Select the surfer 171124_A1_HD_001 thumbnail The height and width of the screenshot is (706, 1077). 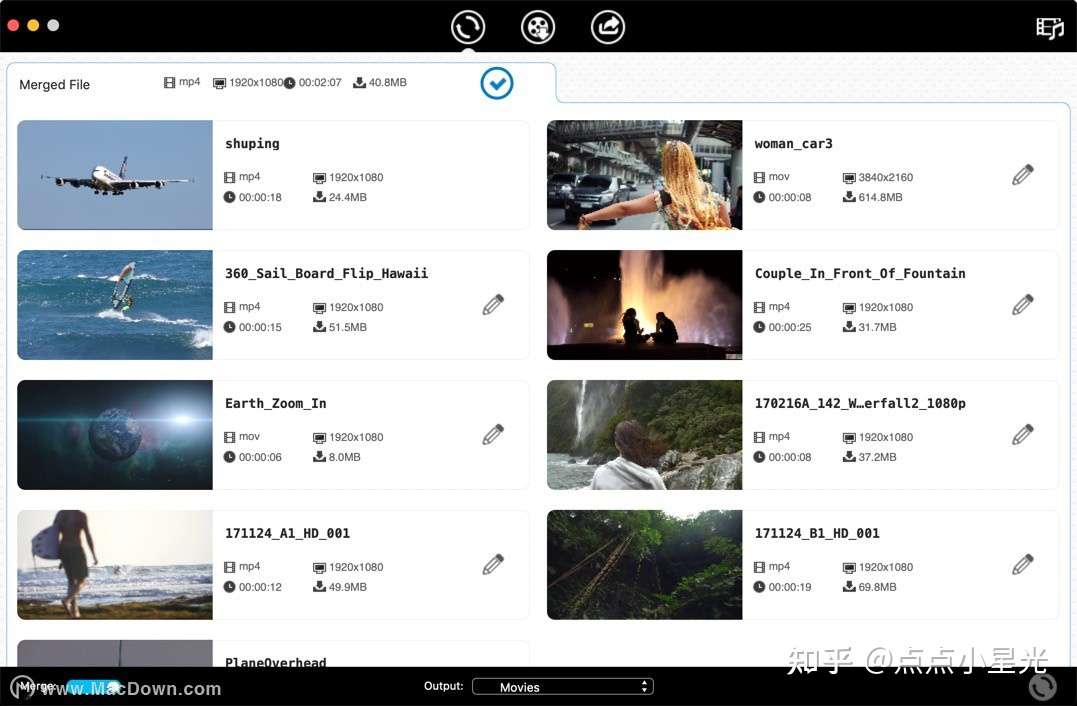[115, 565]
